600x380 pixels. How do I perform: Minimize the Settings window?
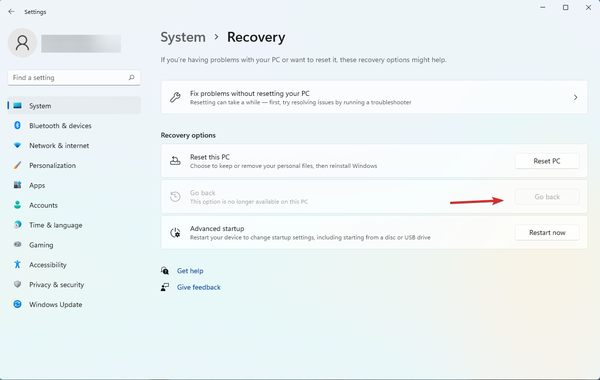click(543, 8)
